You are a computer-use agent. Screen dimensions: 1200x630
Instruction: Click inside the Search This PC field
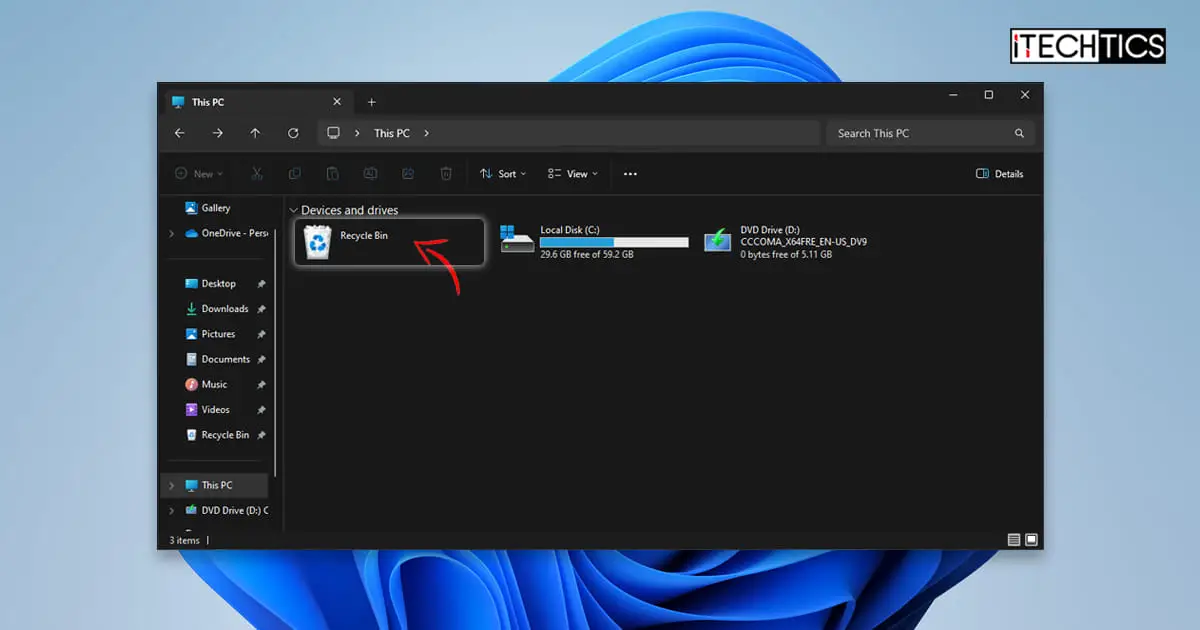920,132
